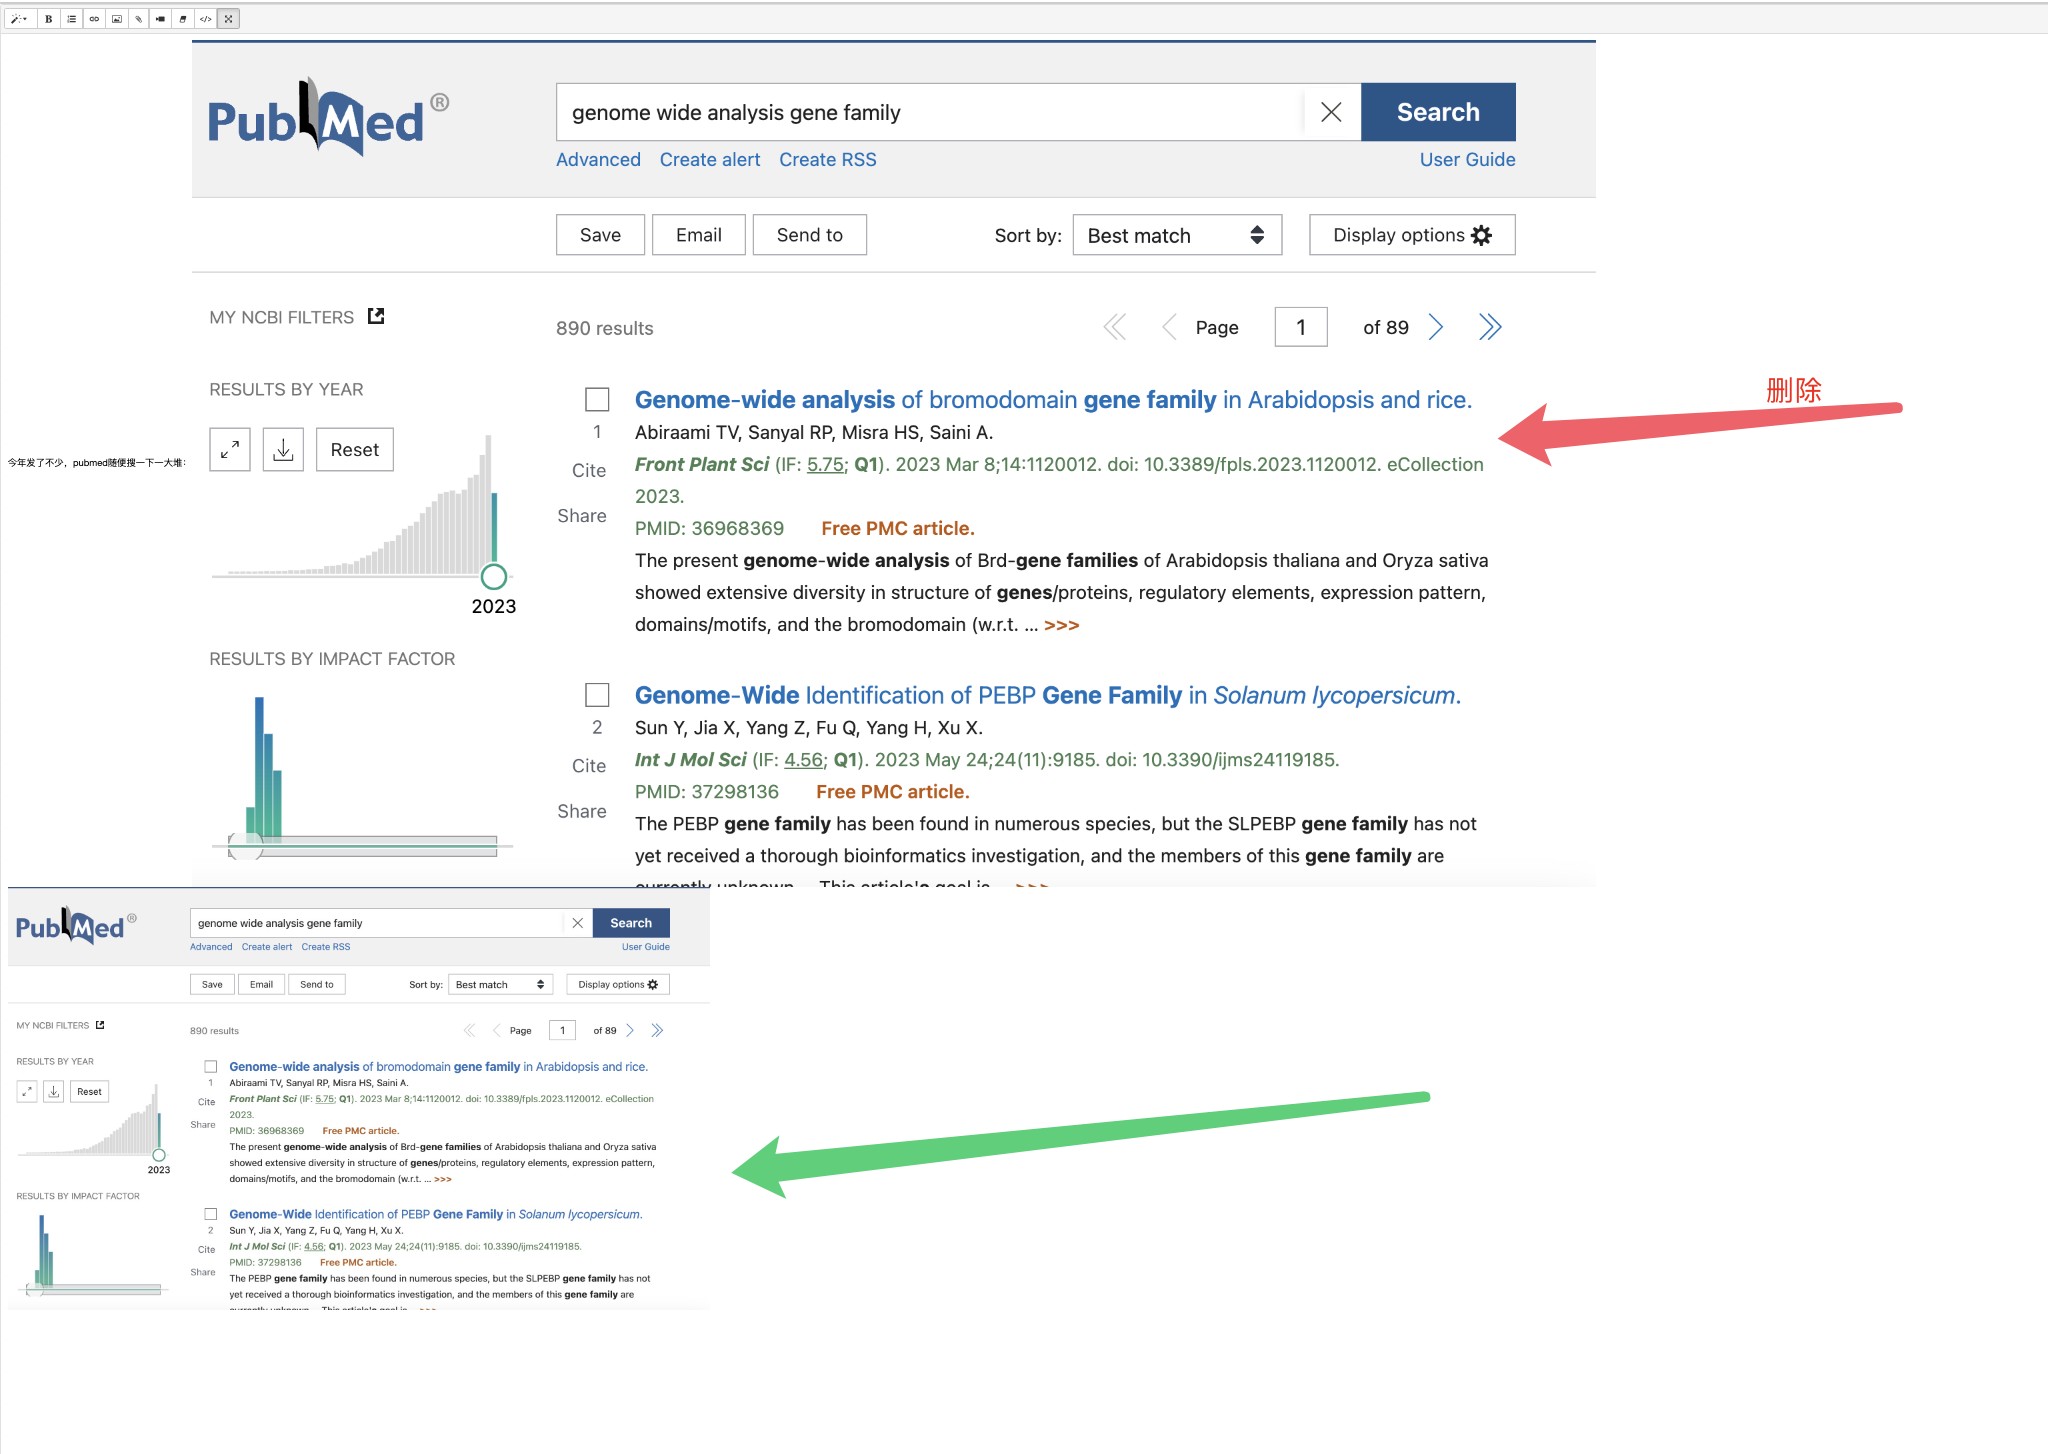The height and width of the screenshot is (1454, 2048).
Task: Click Create RSS under the larger search box
Action: (828, 160)
